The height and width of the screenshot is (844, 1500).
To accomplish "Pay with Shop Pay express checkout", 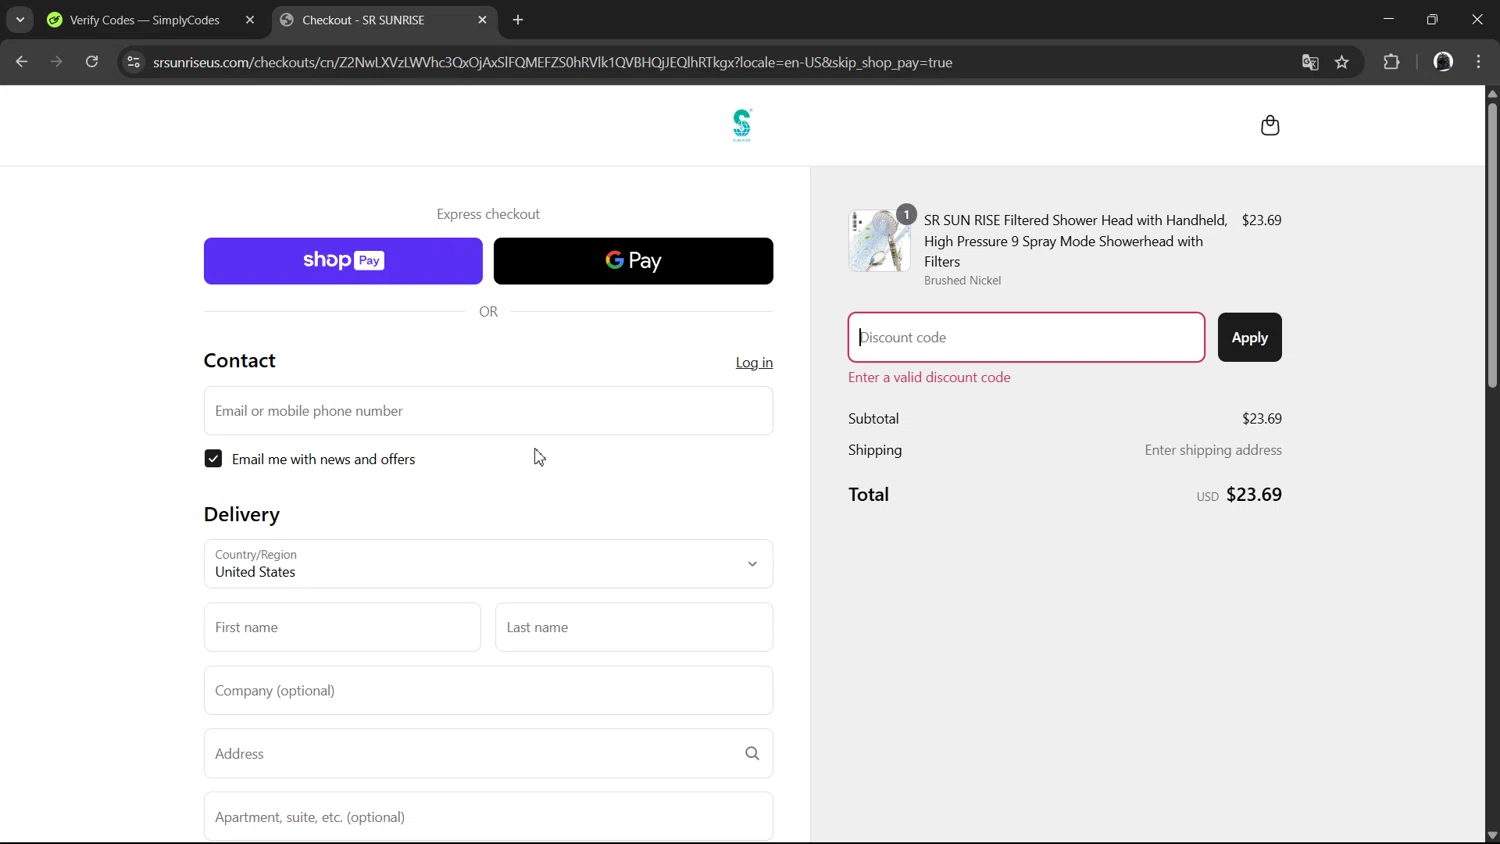I will coord(343,261).
